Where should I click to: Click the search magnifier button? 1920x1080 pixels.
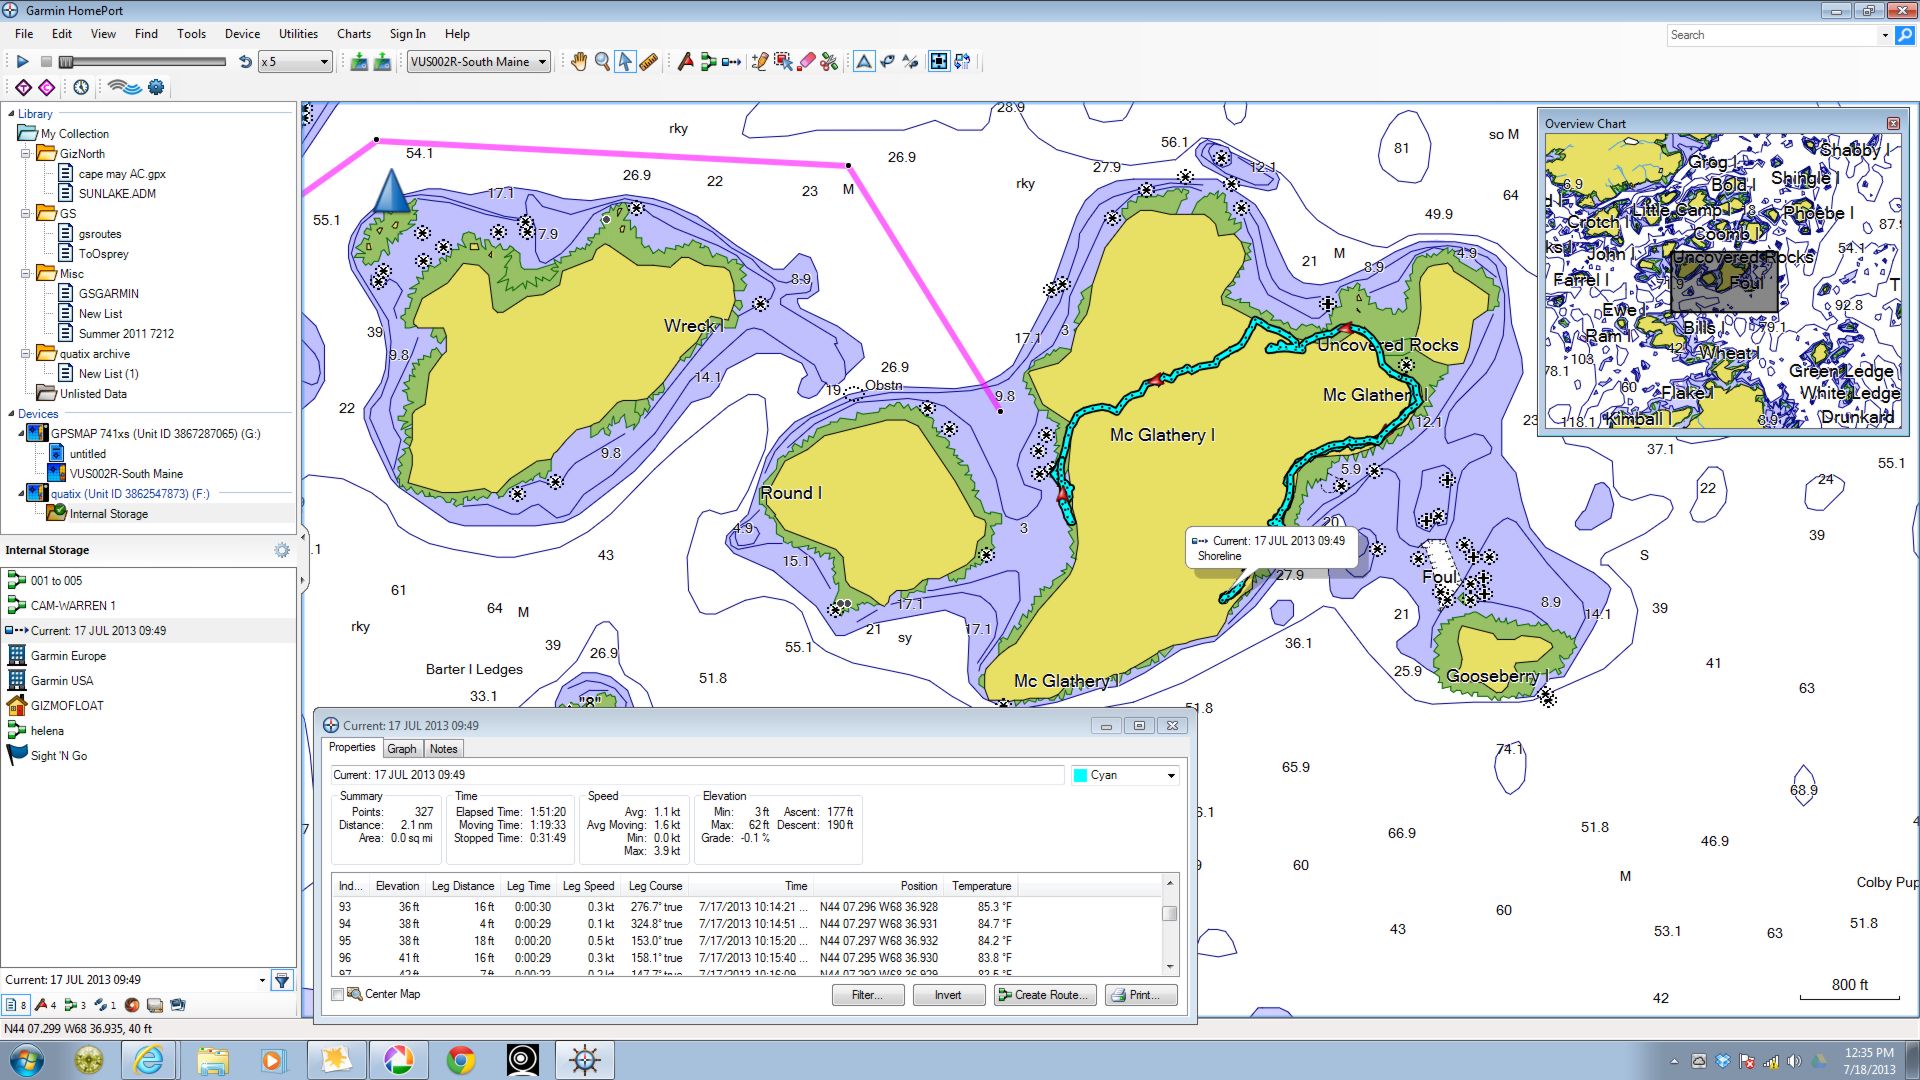pos(1905,35)
